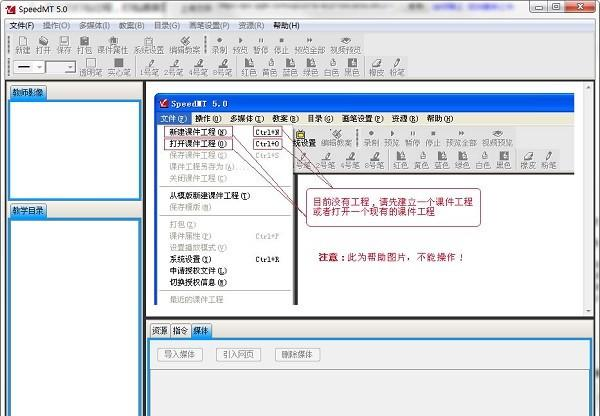Screen dimensions: 600x416
Task: Click the 停止 stop icon
Action: pos(281,45)
